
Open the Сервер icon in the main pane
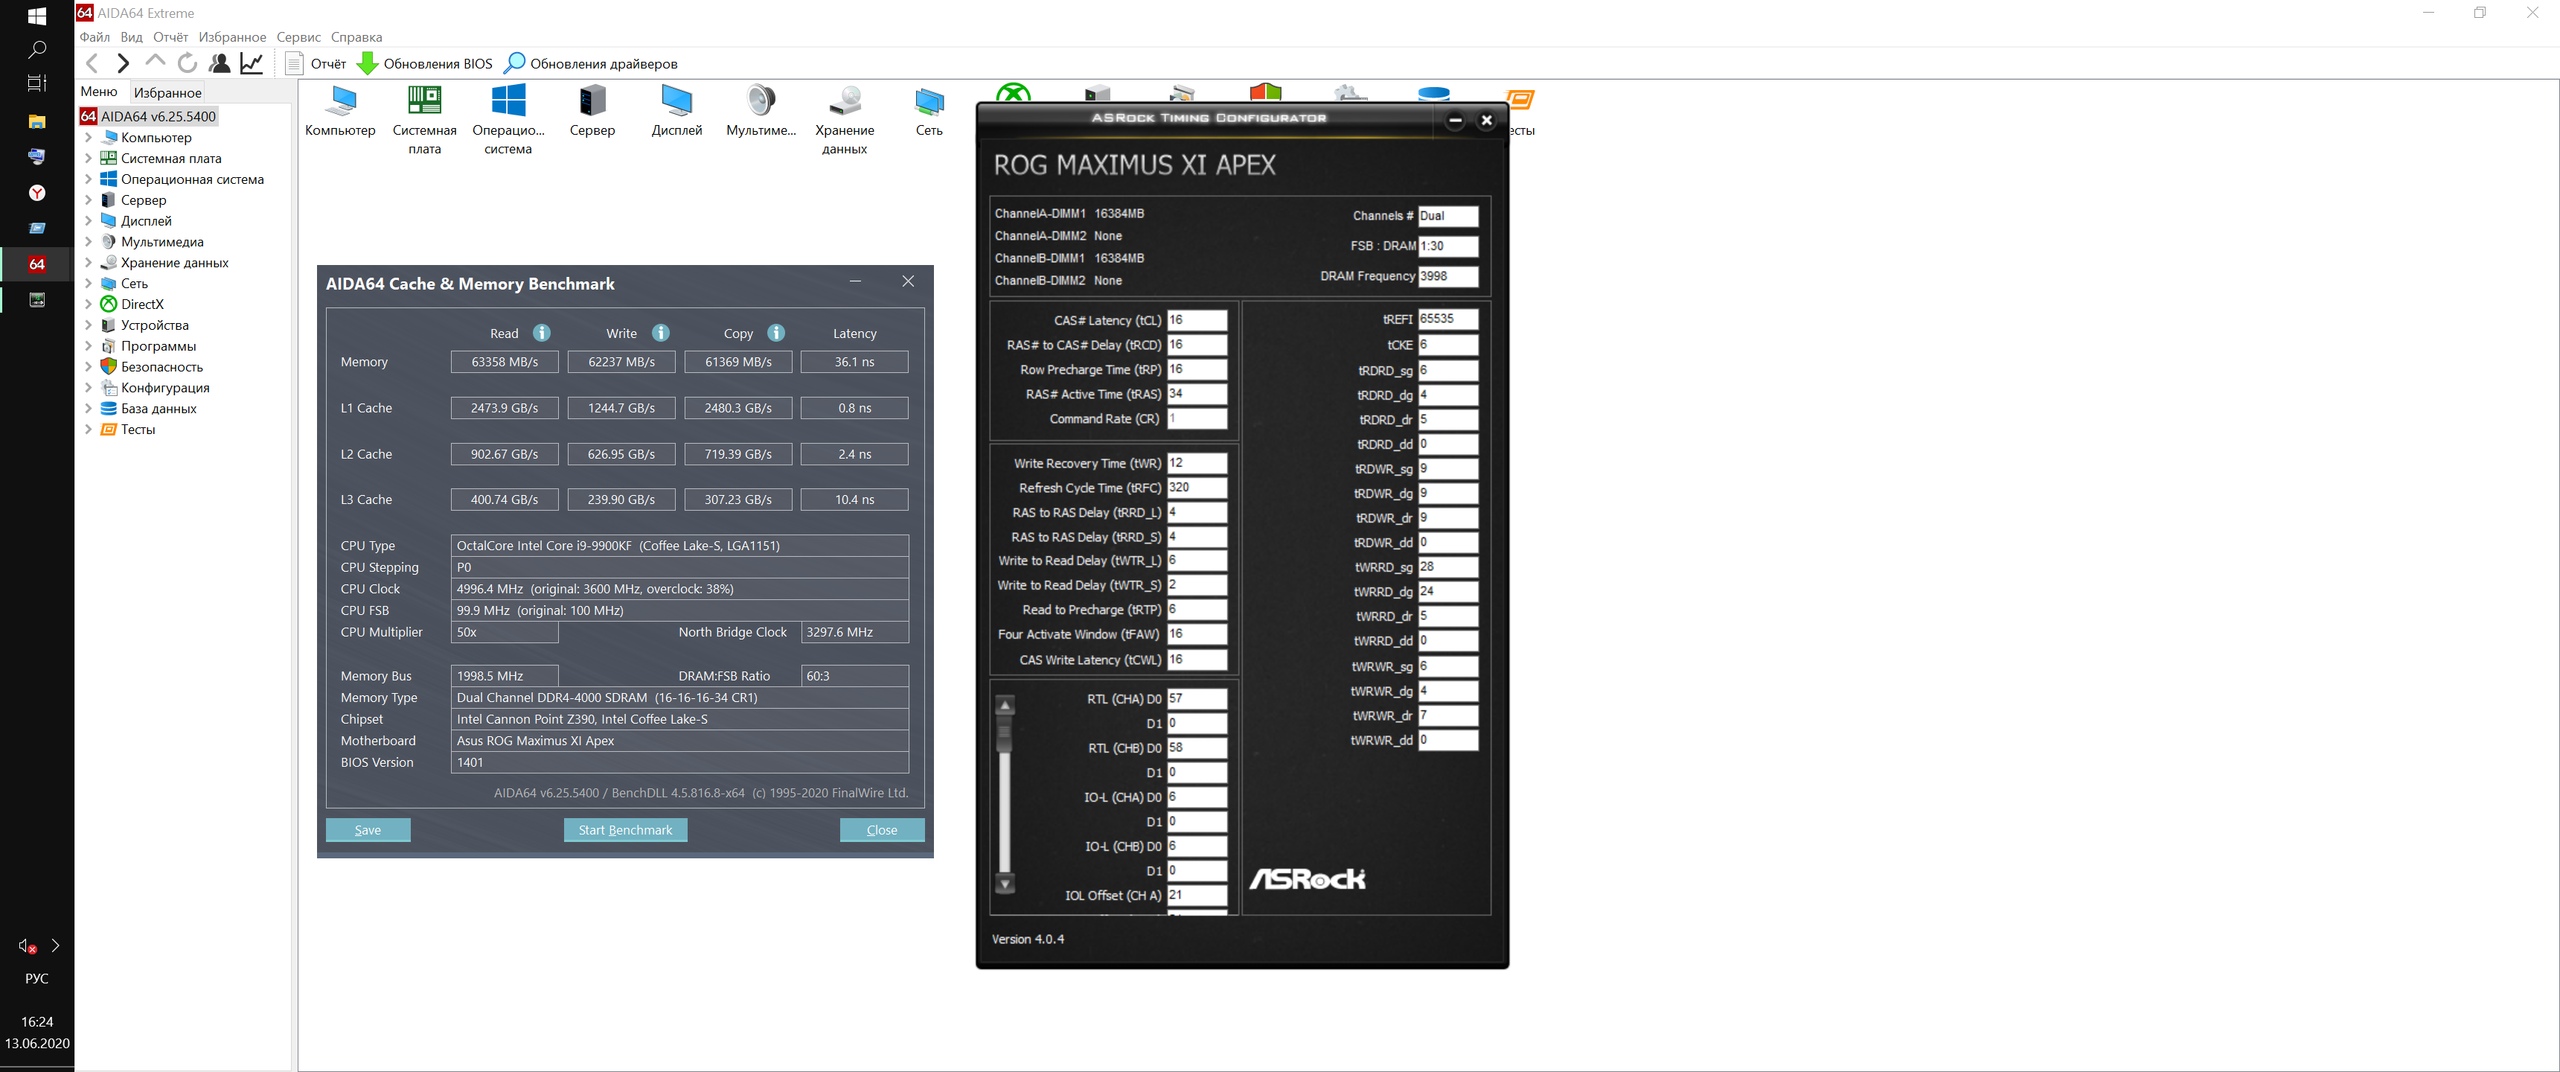pyautogui.click(x=592, y=111)
